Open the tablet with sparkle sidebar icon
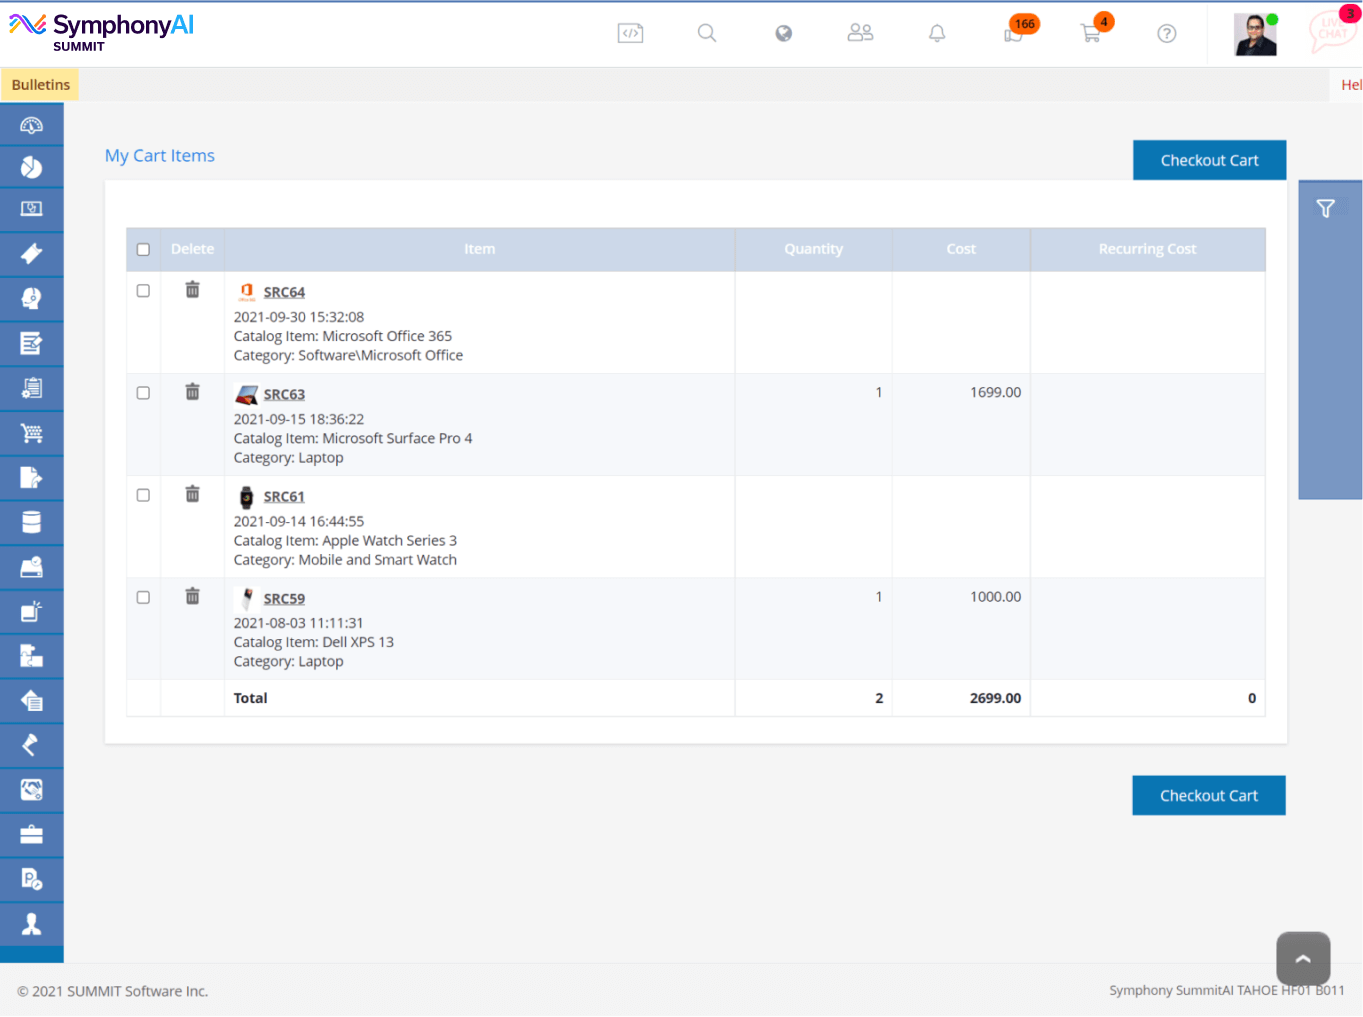 (x=31, y=611)
